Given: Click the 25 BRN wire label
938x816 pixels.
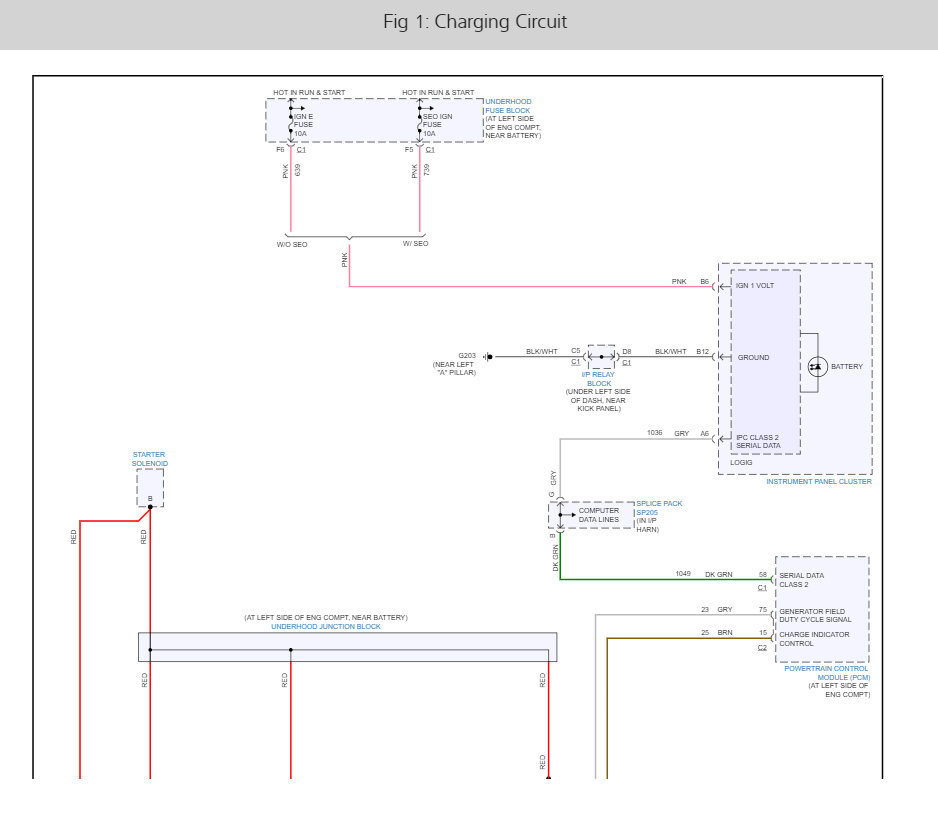Looking at the screenshot, I should click(717, 632).
